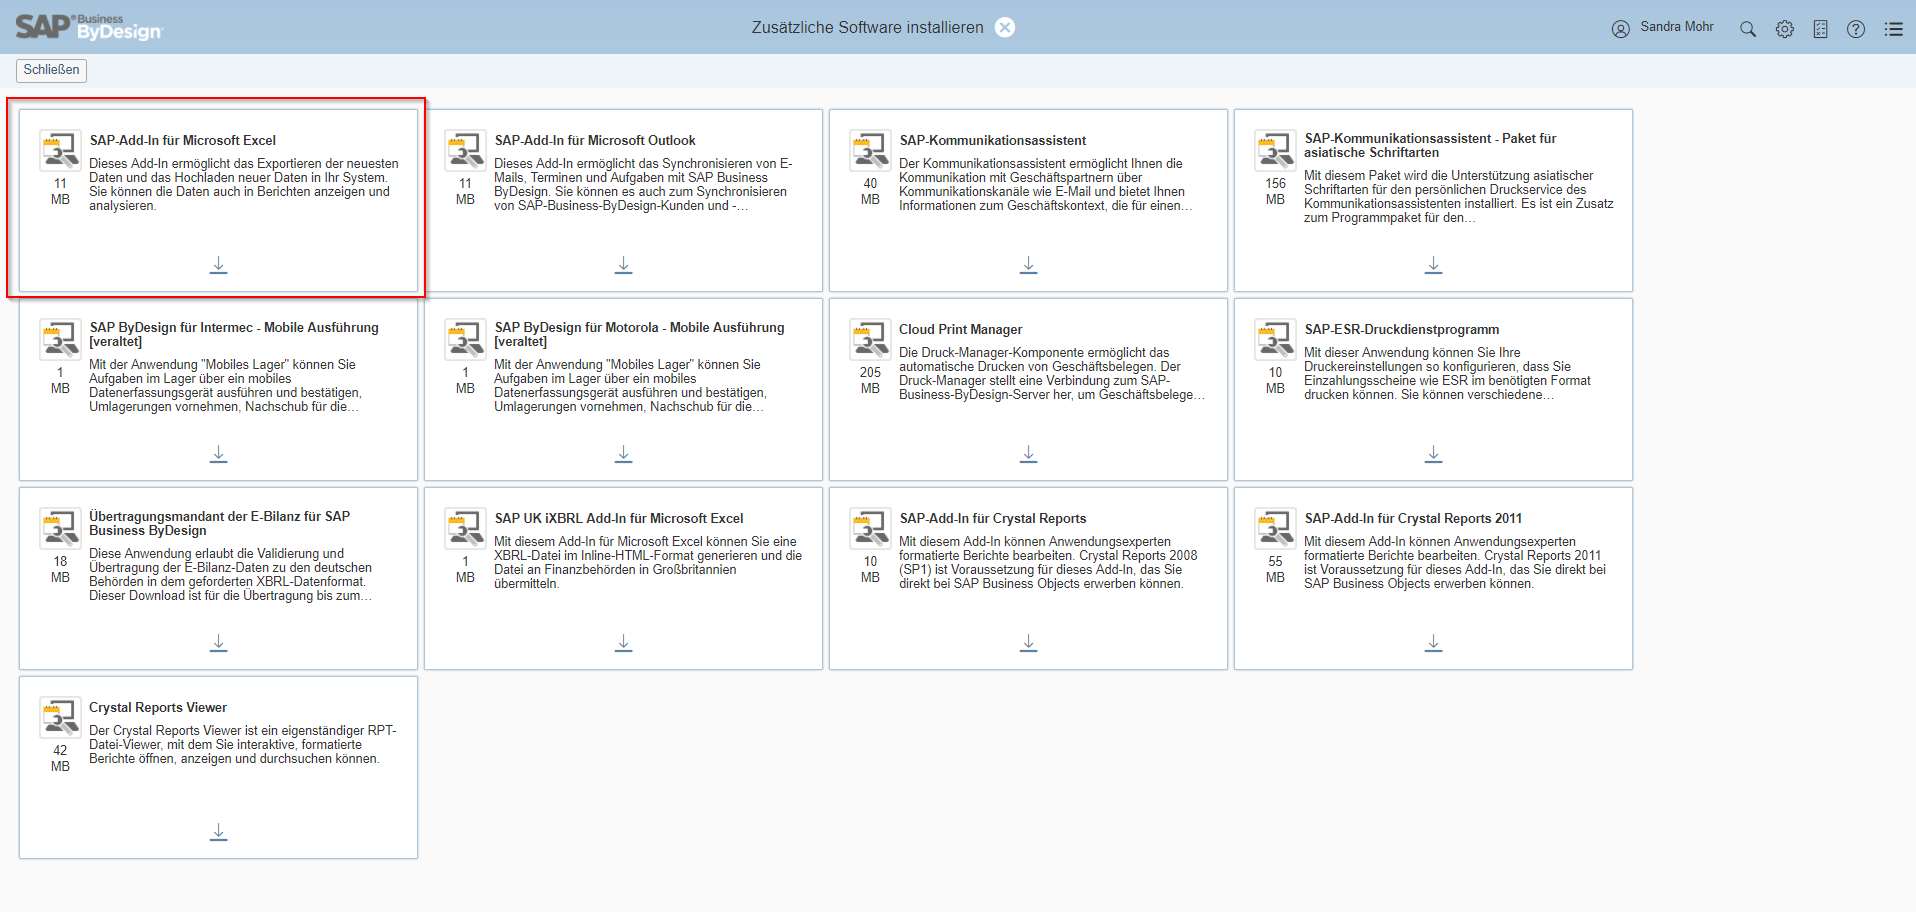Screen dimensions: 1916x912
Task: Click the 205 MB size label
Action: tap(871, 380)
